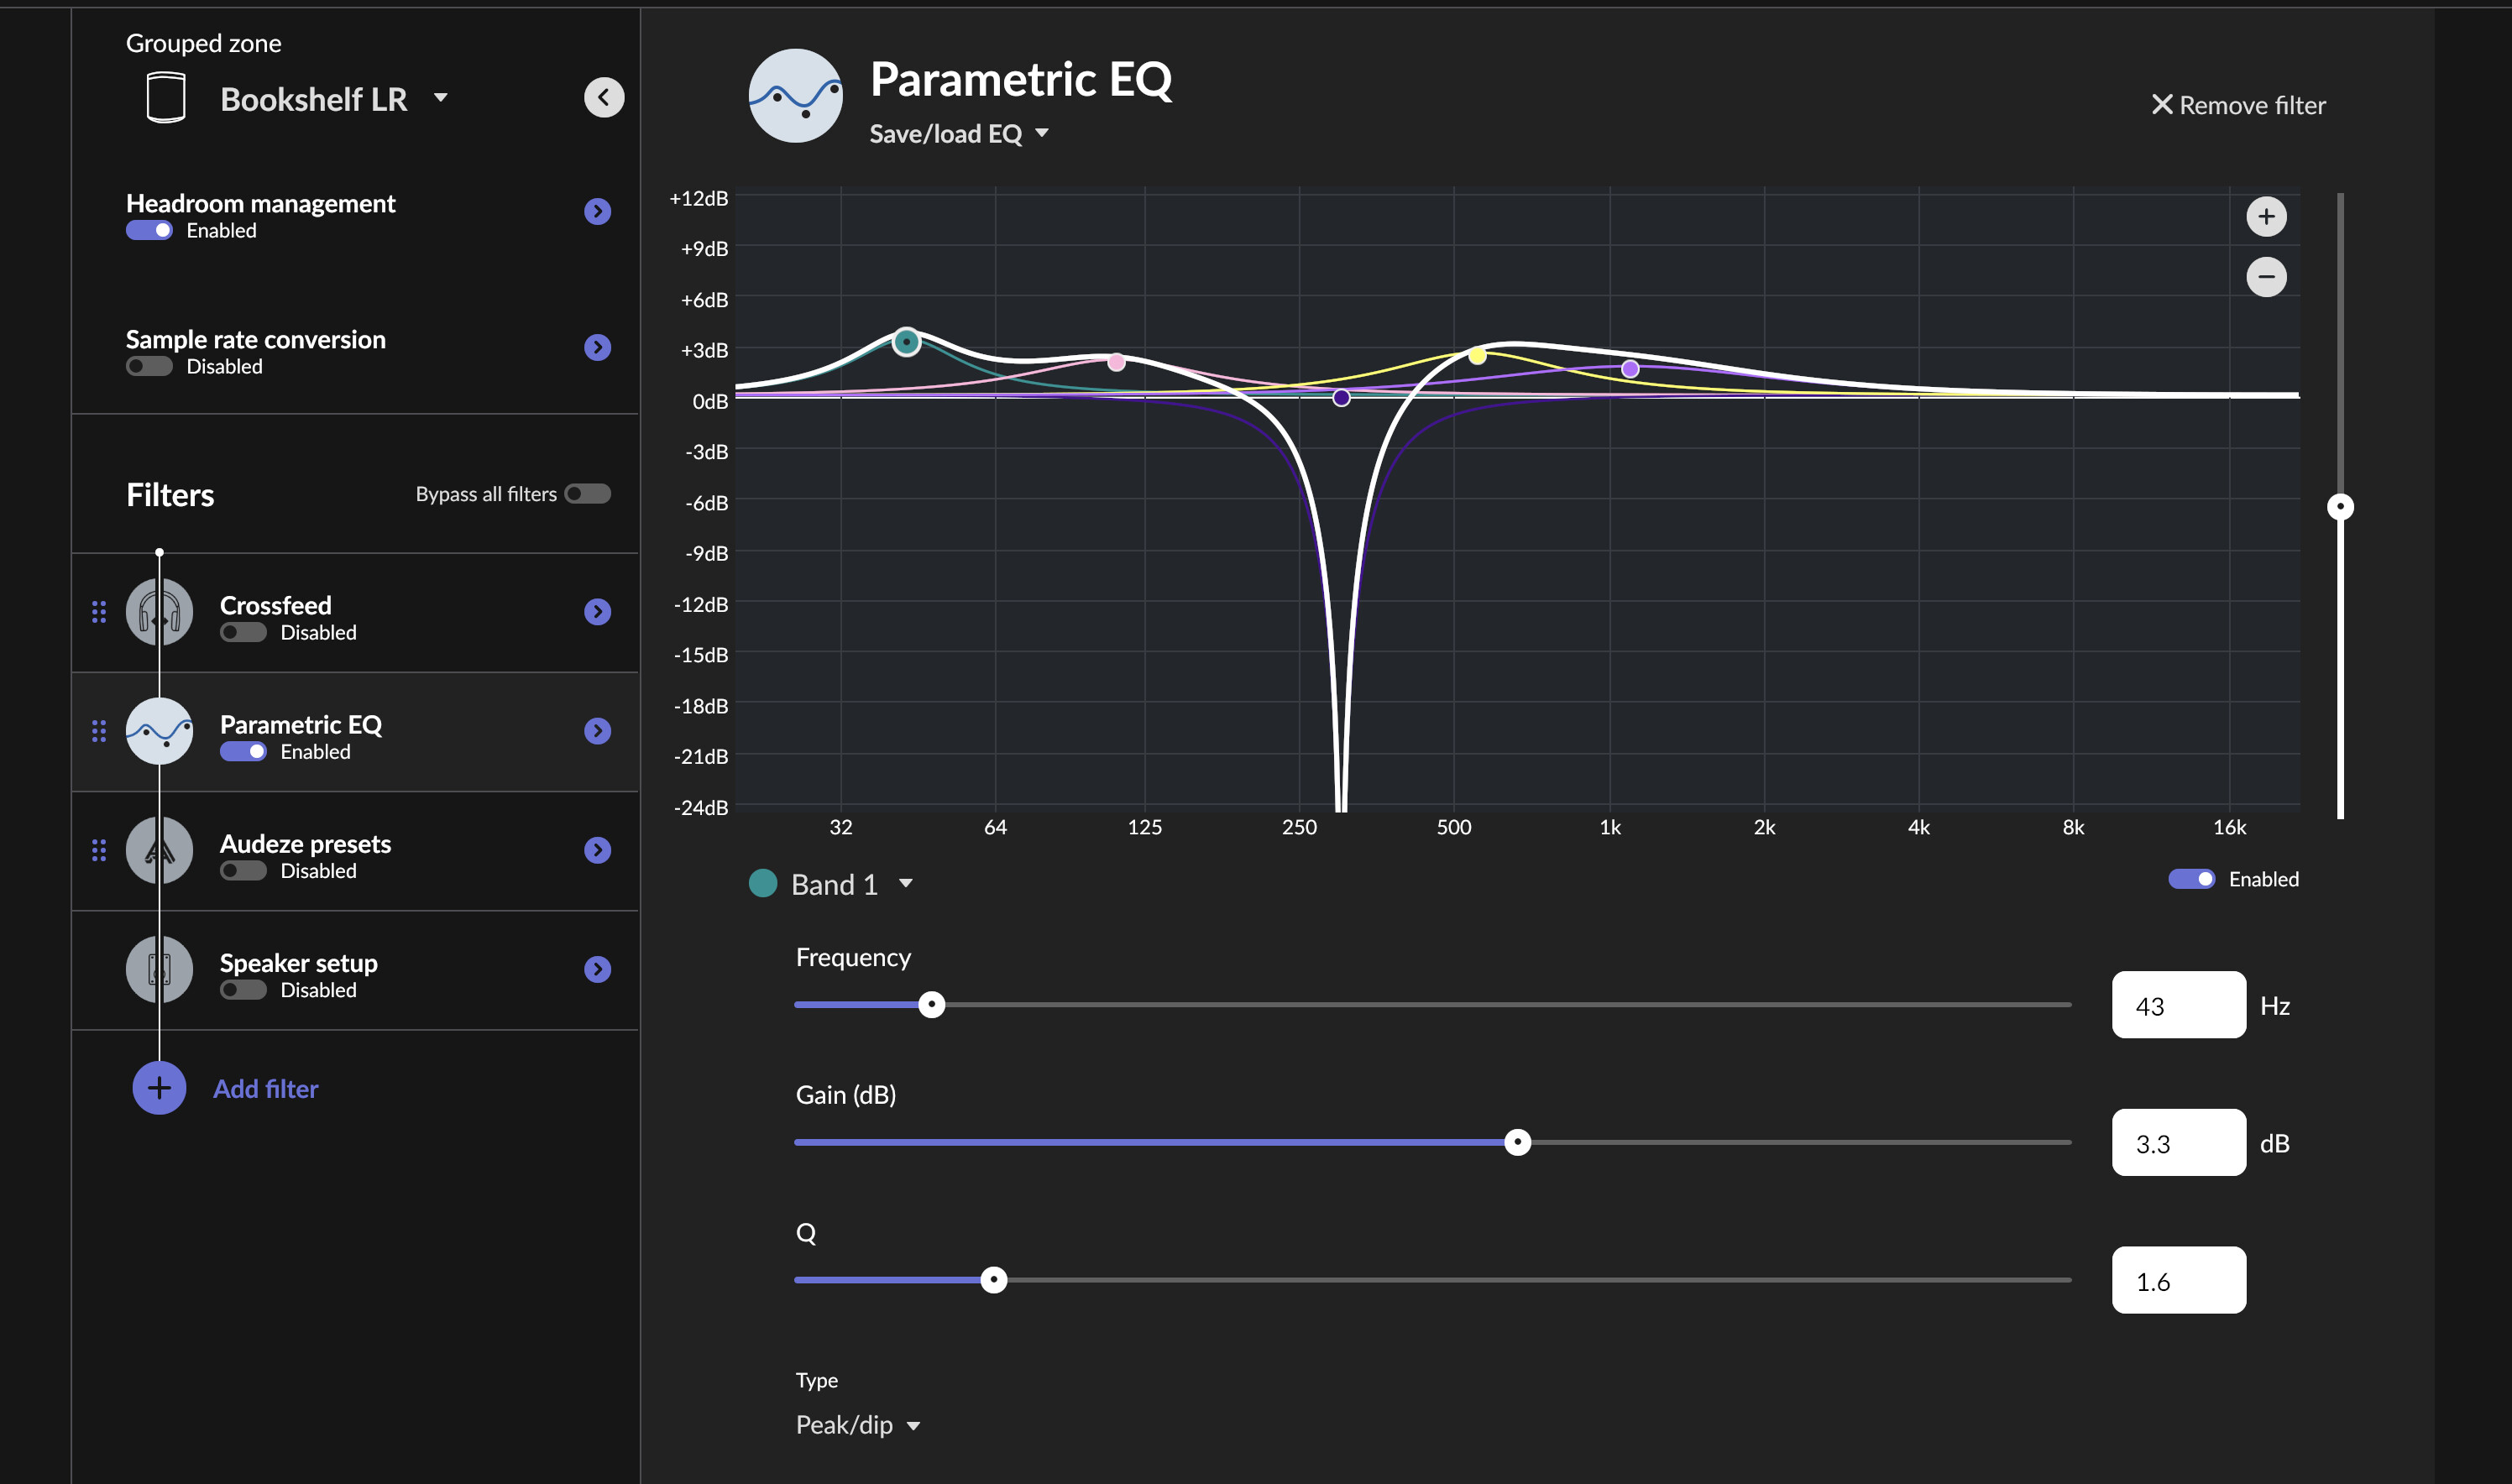
Task: Click the zoom out minus button on graph
Action: [x=2265, y=277]
